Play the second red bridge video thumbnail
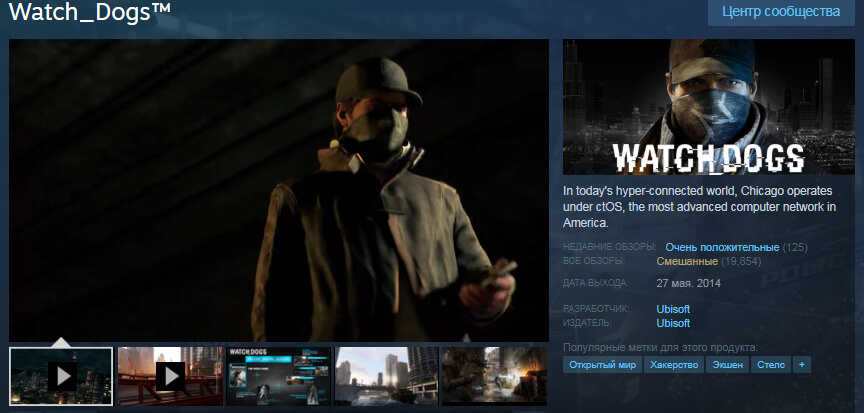The height and width of the screenshot is (413, 864). pyautogui.click(x=170, y=377)
